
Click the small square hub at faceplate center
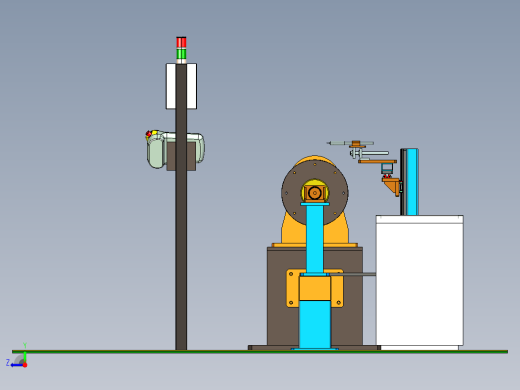coord(315,193)
